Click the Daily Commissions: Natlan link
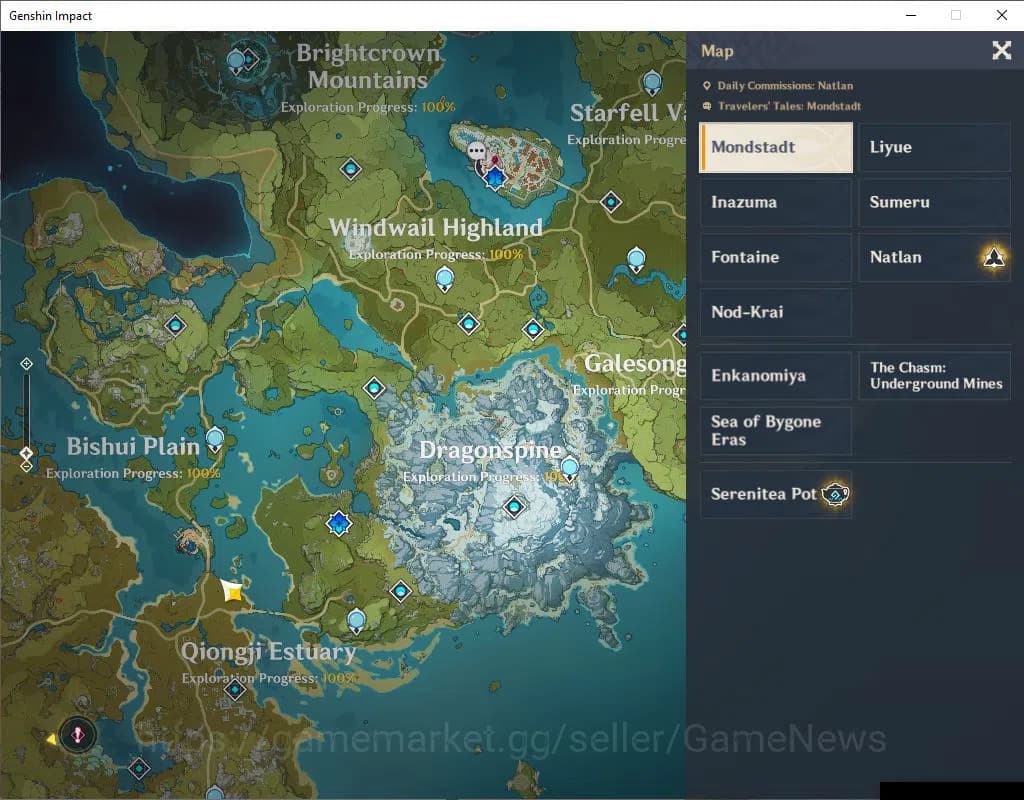This screenshot has width=1024, height=800. click(x=784, y=86)
